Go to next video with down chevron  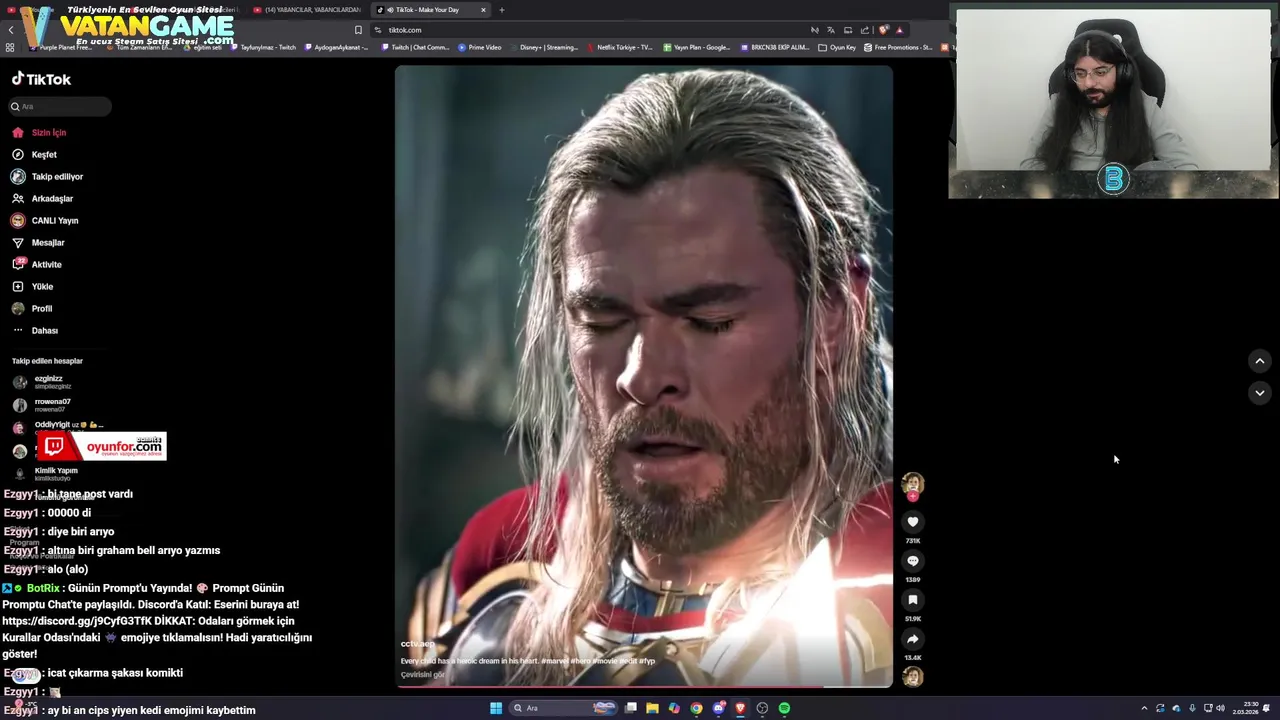point(1260,393)
